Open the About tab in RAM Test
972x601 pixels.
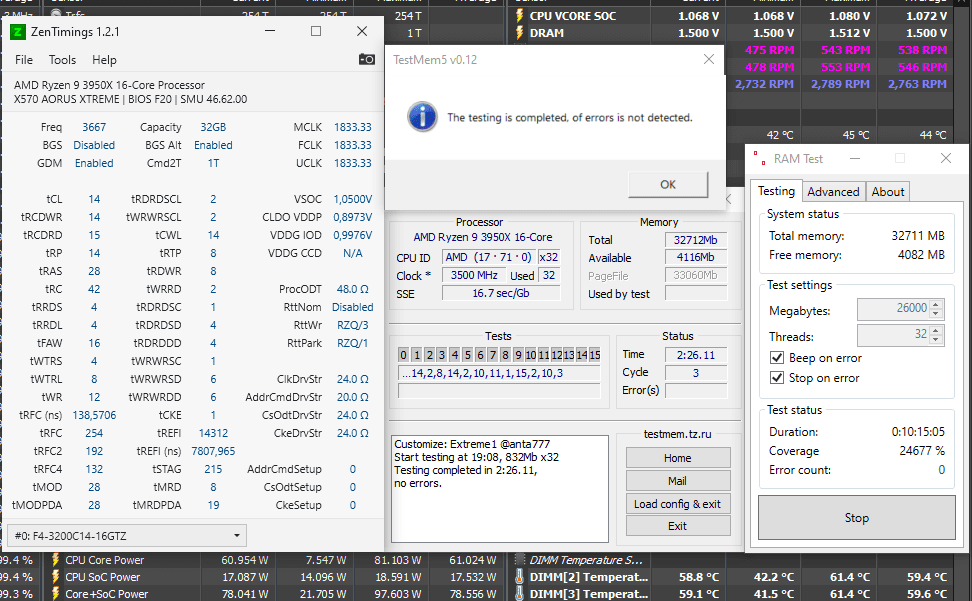pyautogui.click(x=887, y=192)
